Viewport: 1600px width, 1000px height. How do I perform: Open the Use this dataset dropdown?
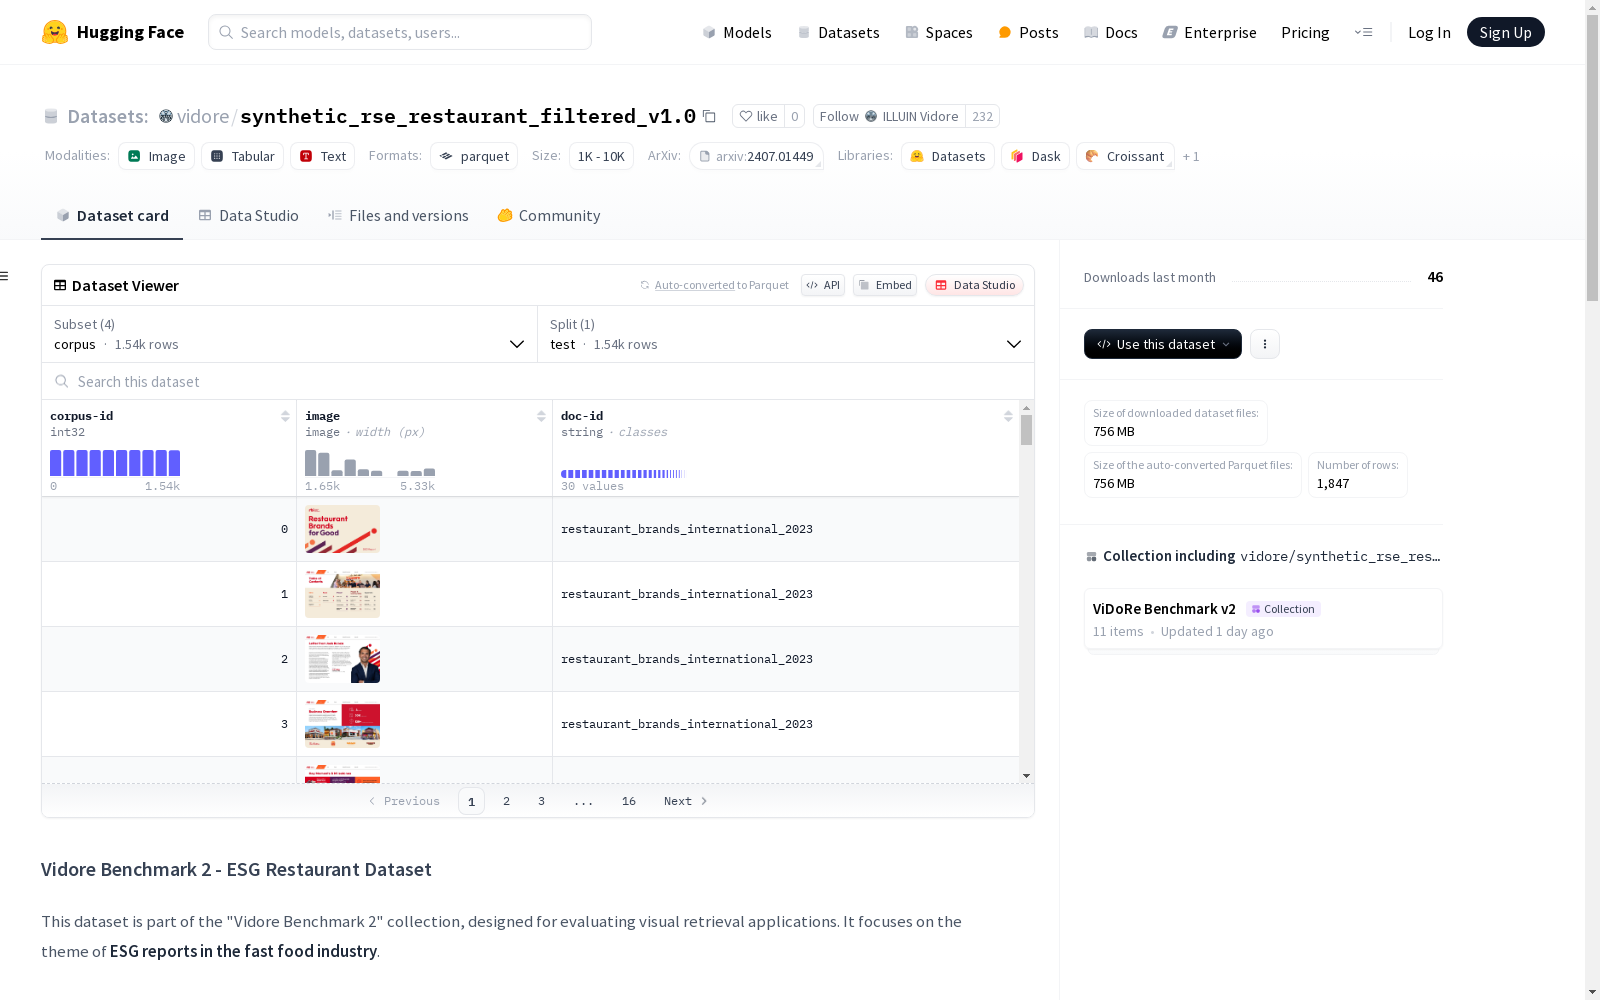1163,344
